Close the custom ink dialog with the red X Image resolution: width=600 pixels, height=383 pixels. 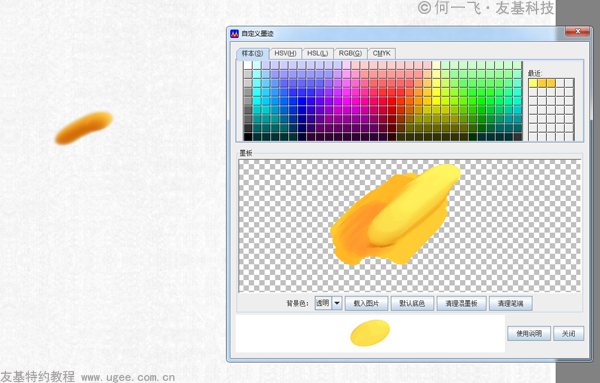click(578, 31)
